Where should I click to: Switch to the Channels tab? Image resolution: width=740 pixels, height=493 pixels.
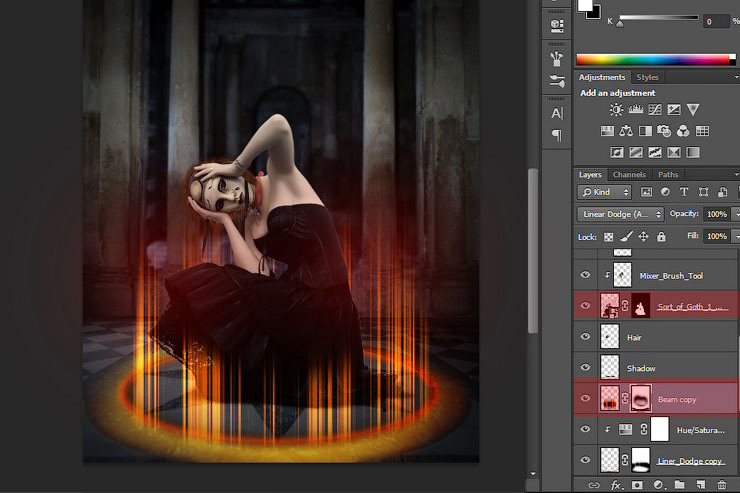(x=629, y=175)
